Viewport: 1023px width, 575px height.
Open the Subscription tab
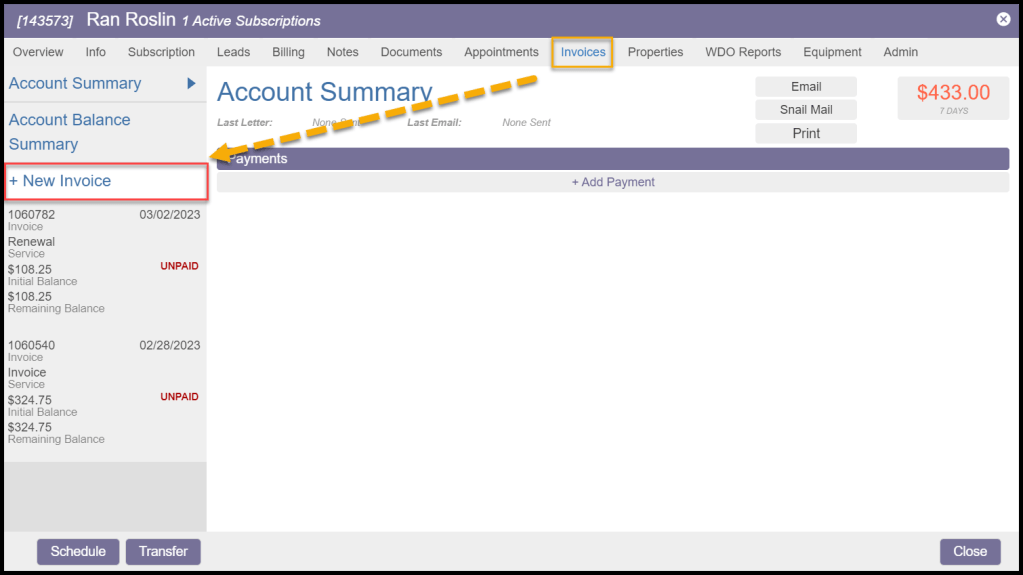point(161,52)
